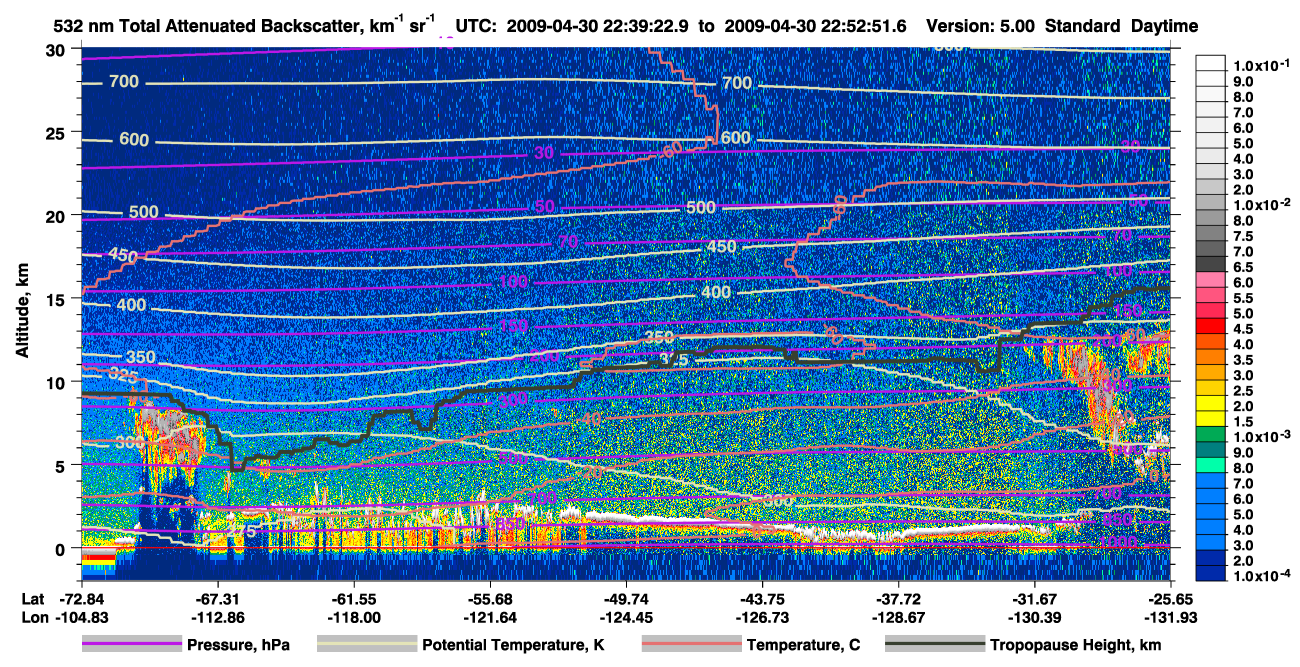Click the pale yellow Potential Temperature legend swatch

click(x=366, y=645)
